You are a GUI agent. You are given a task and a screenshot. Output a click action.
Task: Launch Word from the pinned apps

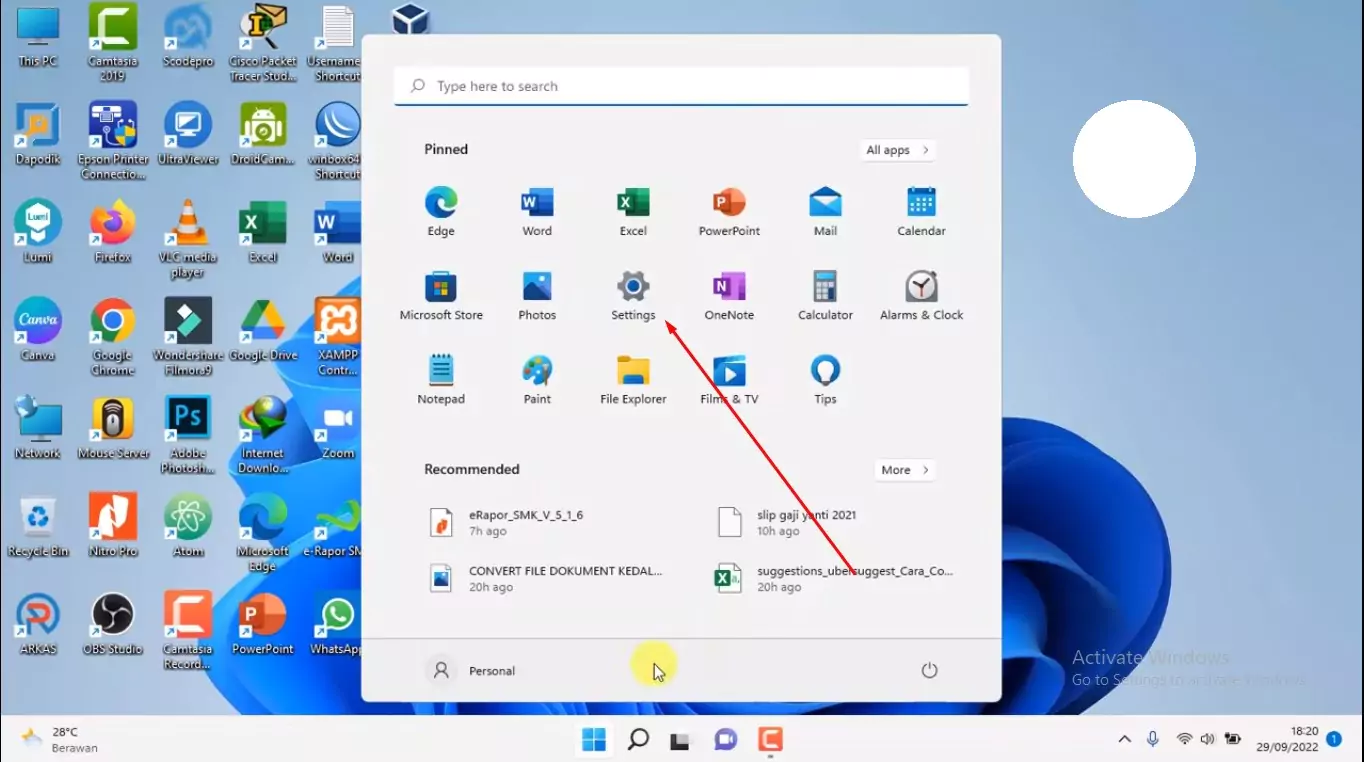pyautogui.click(x=537, y=212)
